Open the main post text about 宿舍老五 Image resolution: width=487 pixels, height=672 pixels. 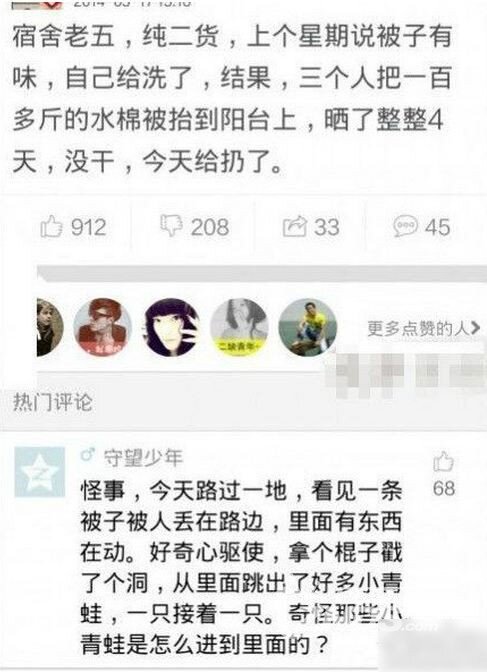click(x=231, y=99)
